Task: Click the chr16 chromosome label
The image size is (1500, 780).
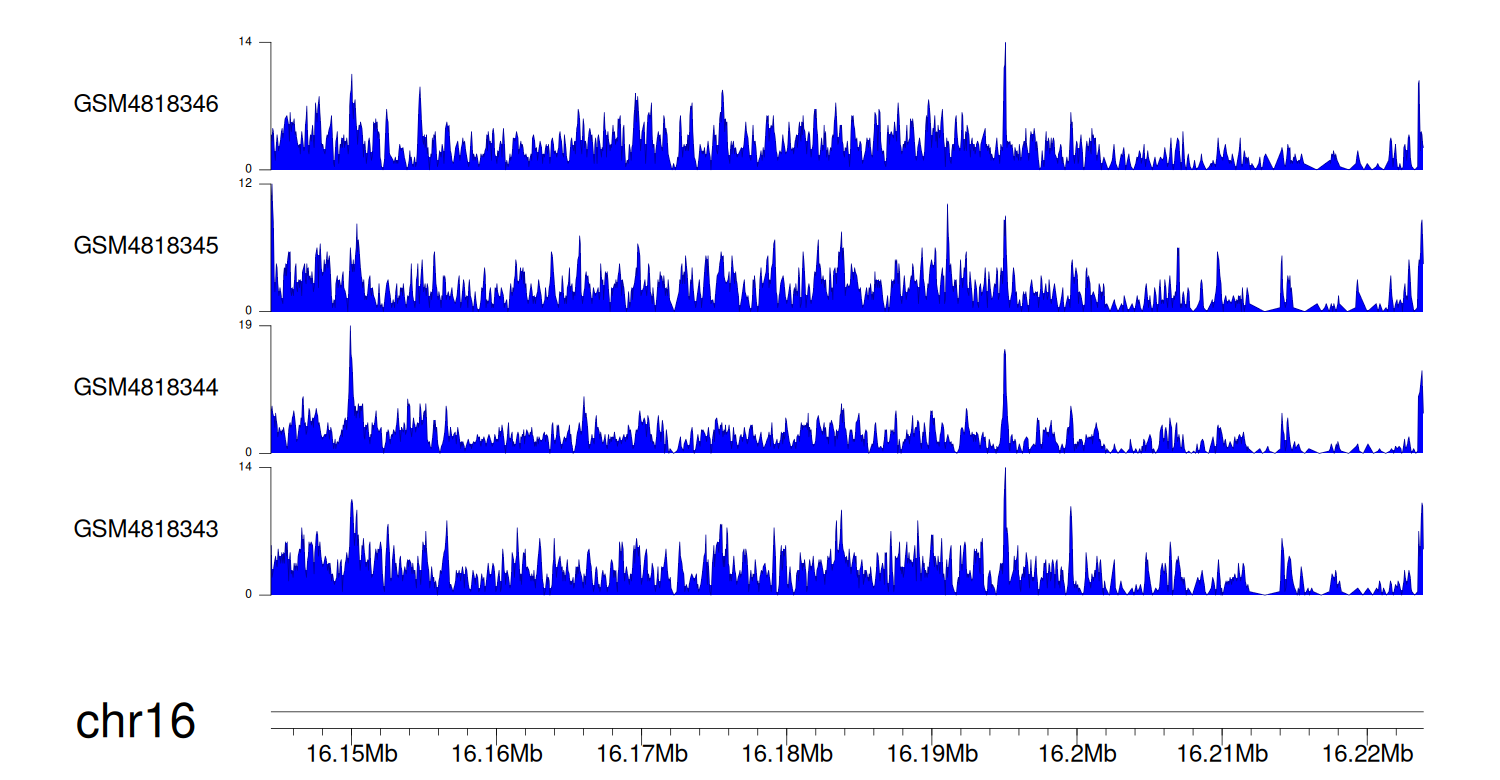Action: (x=135, y=721)
